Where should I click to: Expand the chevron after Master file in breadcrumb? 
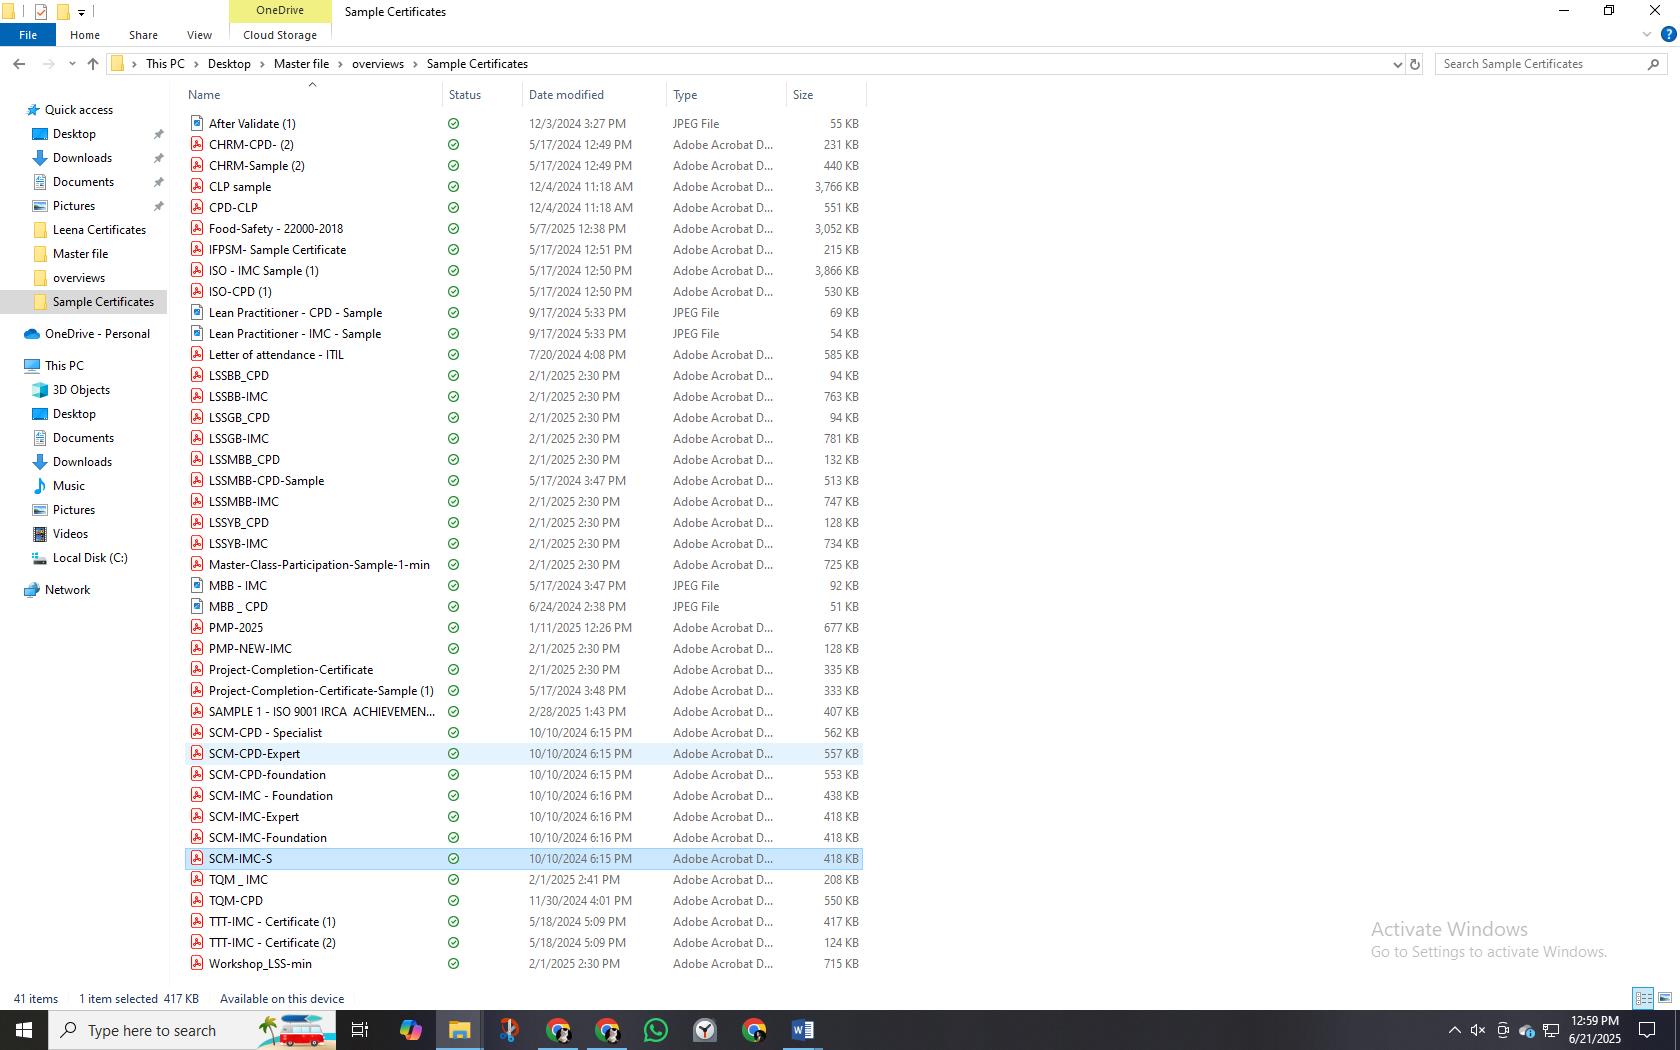click(341, 64)
